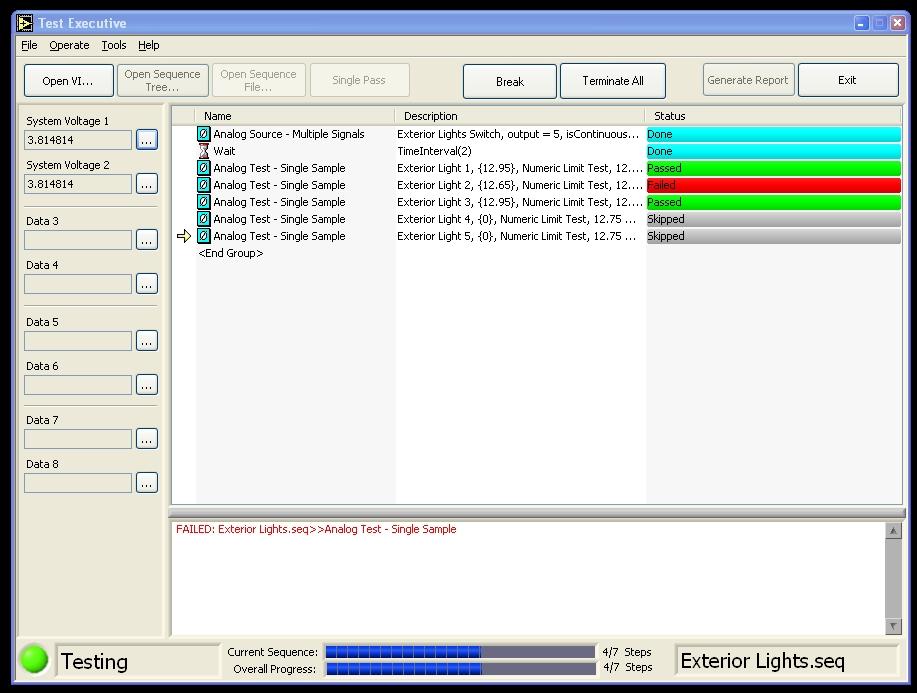
Task: Open the browse button beside System Voltage 1
Action: pyautogui.click(x=146, y=139)
